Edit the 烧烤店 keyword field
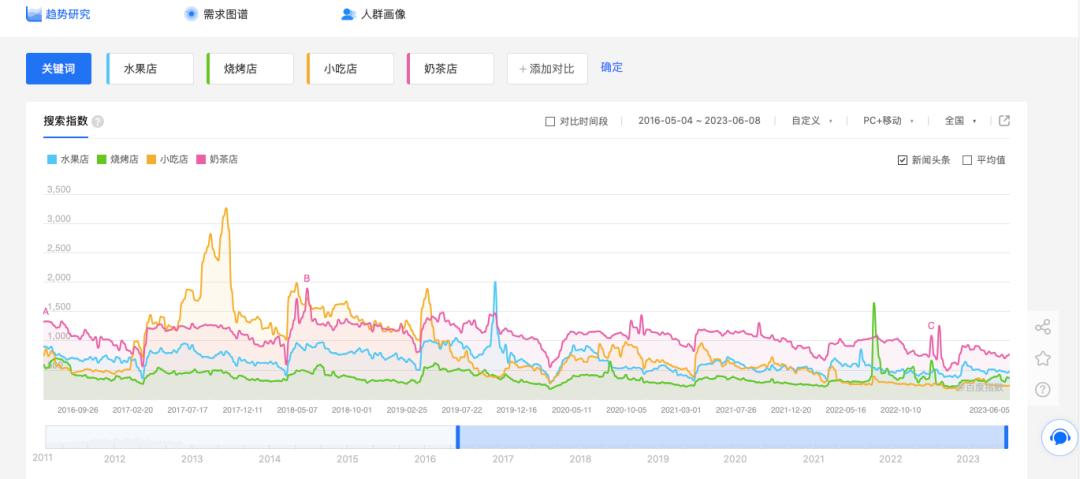1080x479 pixels. pos(250,69)
